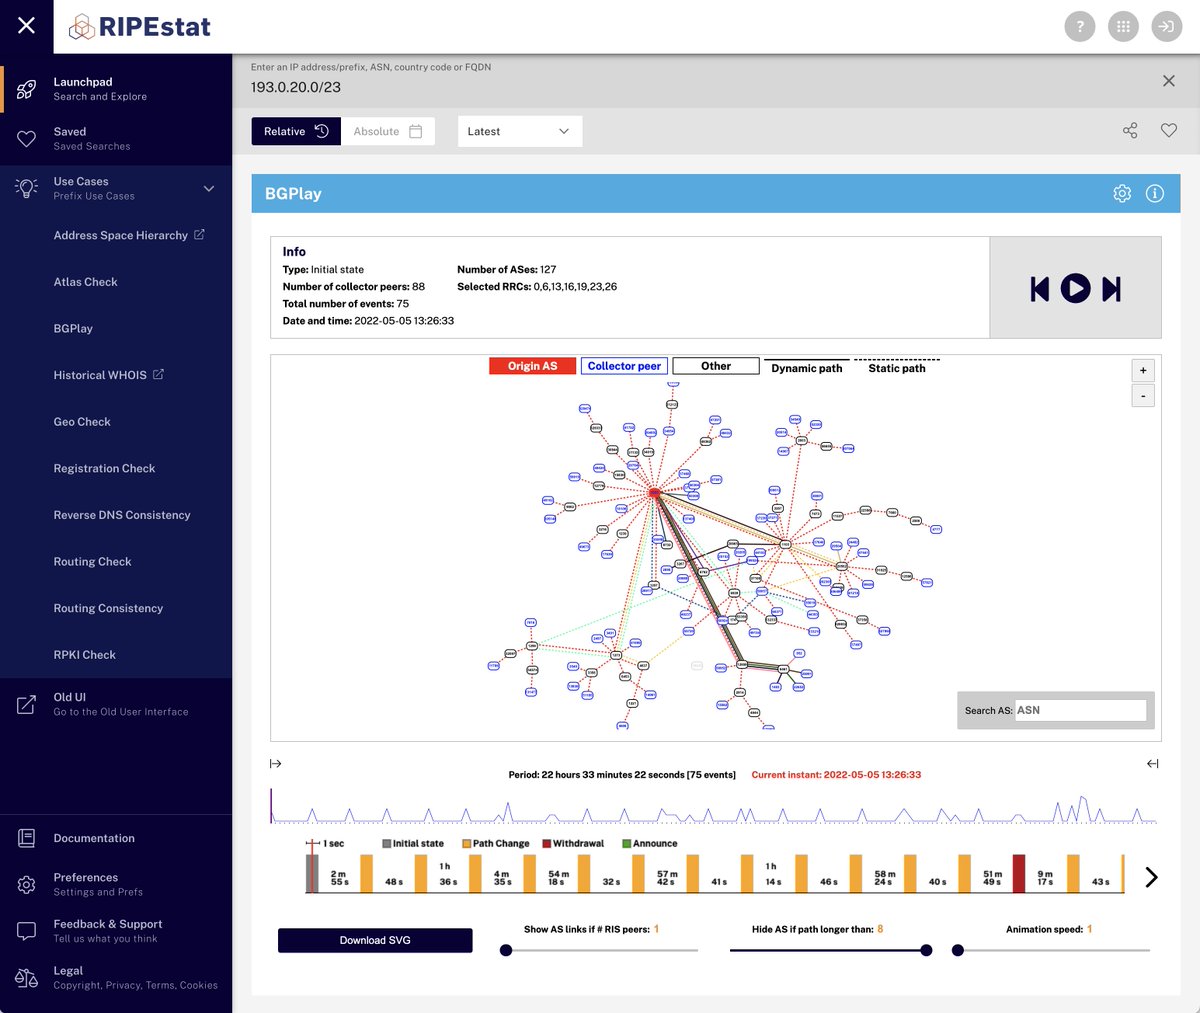1200x1013 pixels.
Task: Click the Legal scales icon
Action: click(27, 978)
